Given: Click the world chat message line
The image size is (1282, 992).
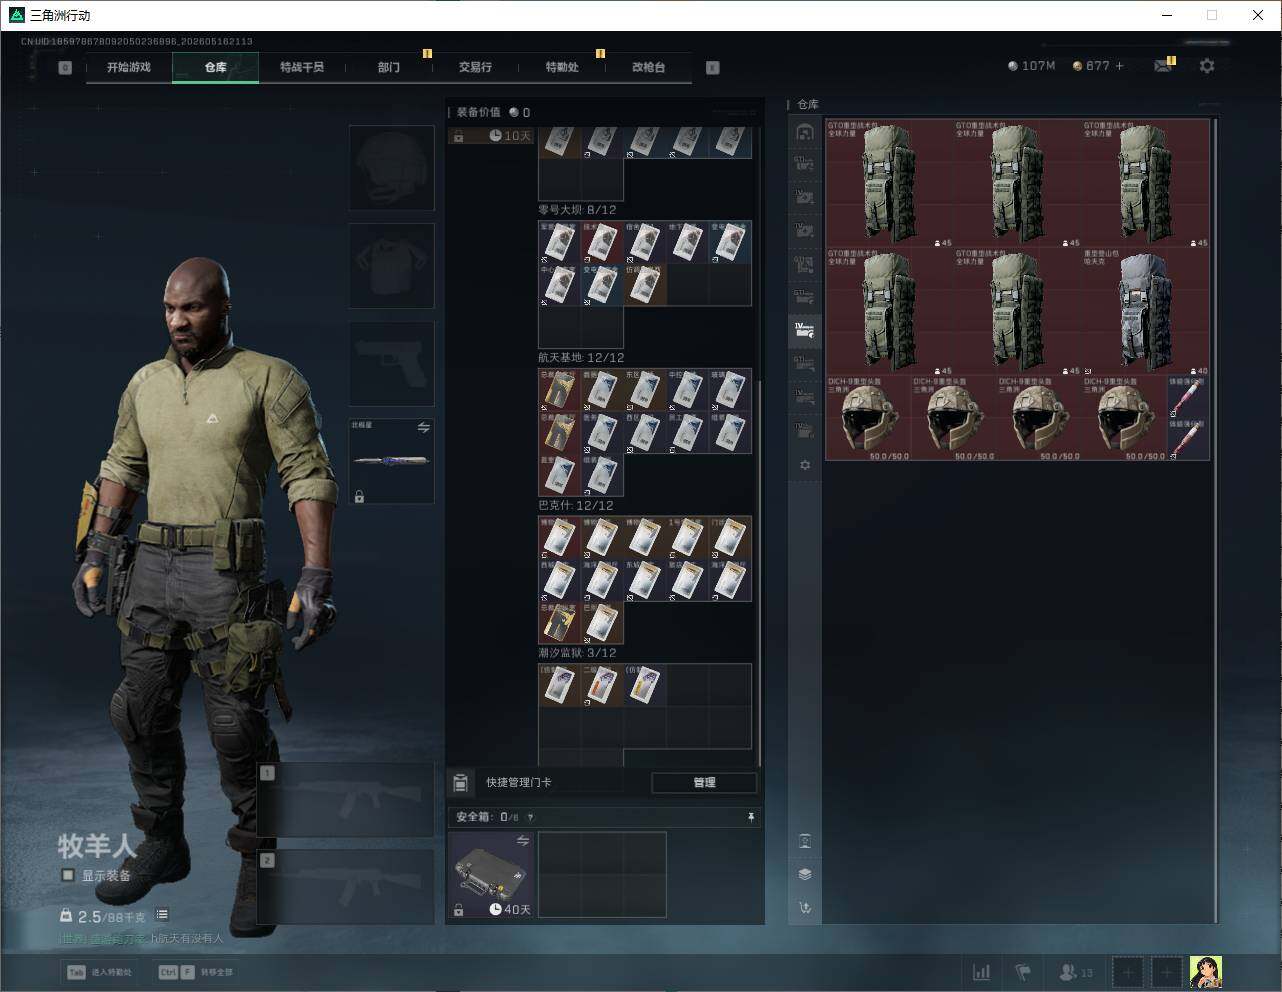Looking at the screenshot, I should [142, 939].
